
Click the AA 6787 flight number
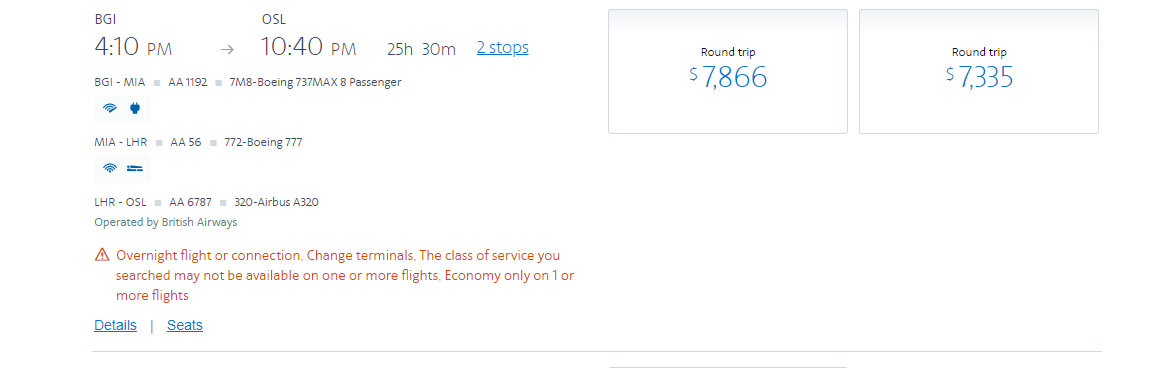[x=190, y=202]
